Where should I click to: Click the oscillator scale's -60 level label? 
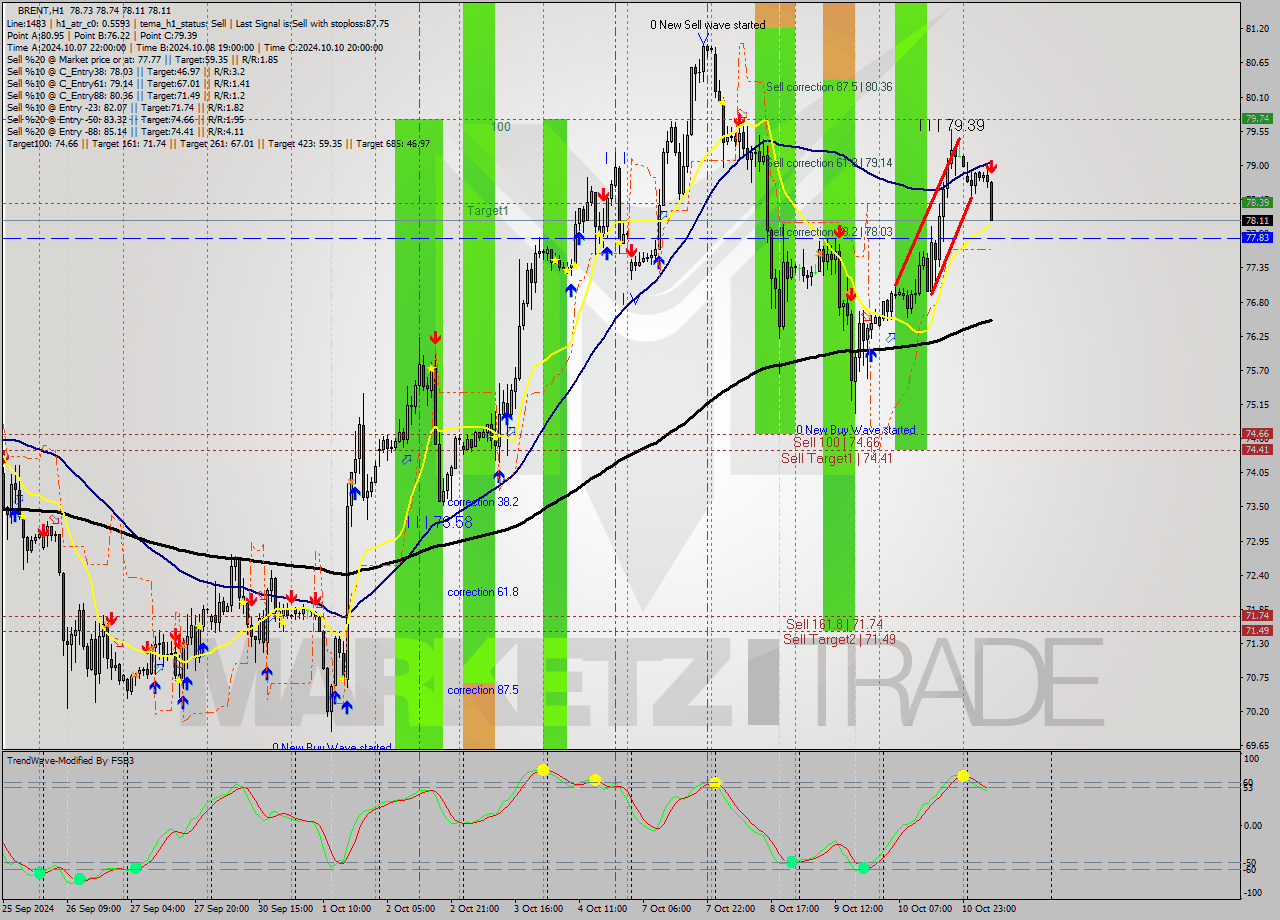1251,870
